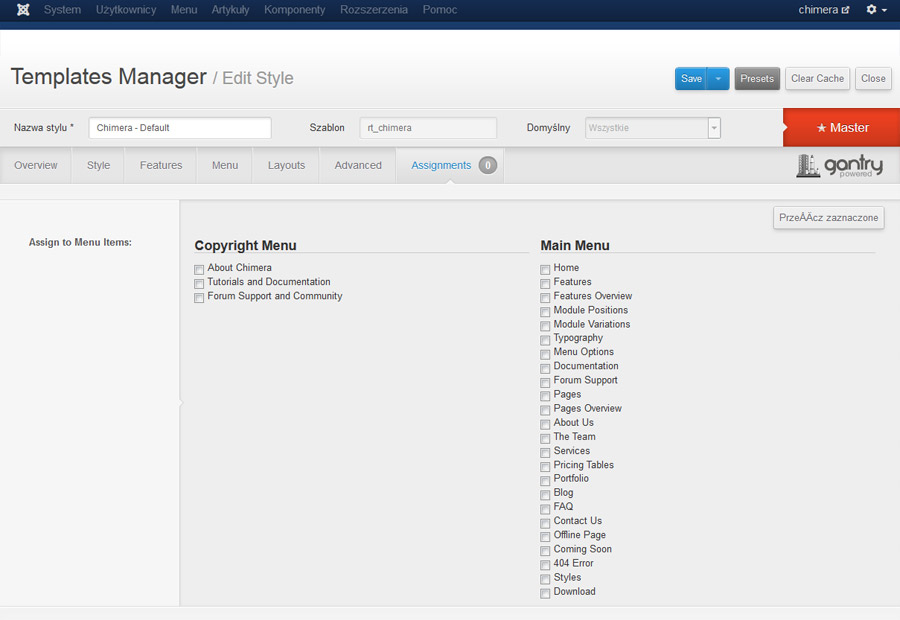The width and height of the screenshot is (900, 620).
Task: Select the Pages Overview checkbox
Action: (x=545, y=410)
